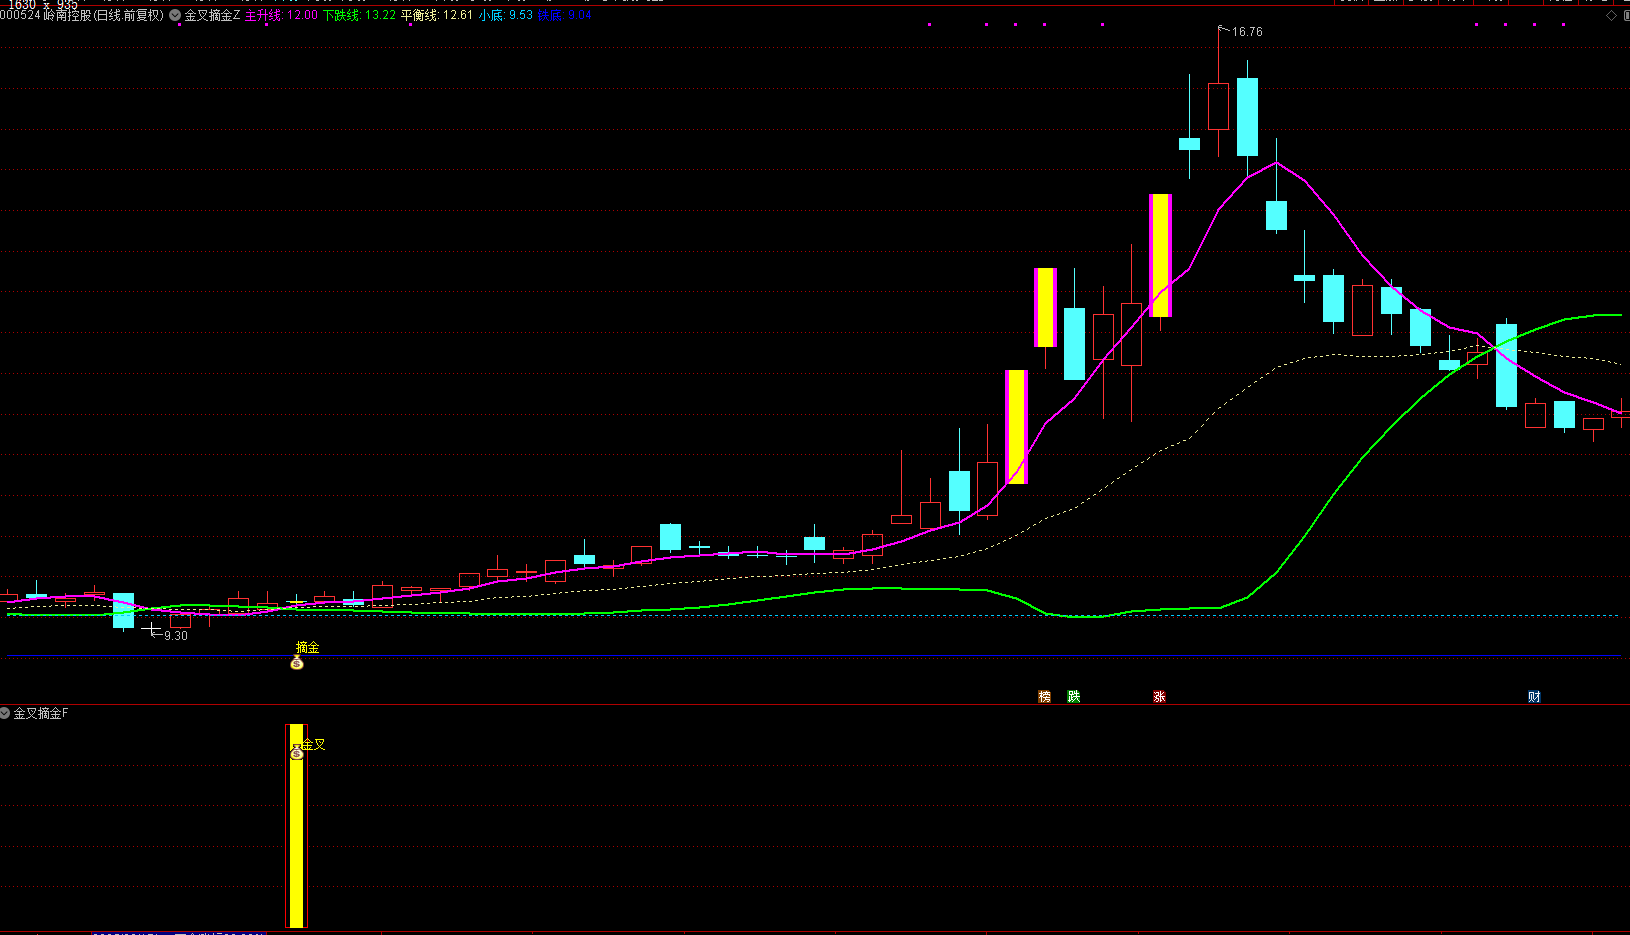This screenshot has width=1630, height=935.
Task: Click the cyan candle at the 9.30 low
Action: pos(123,611)
